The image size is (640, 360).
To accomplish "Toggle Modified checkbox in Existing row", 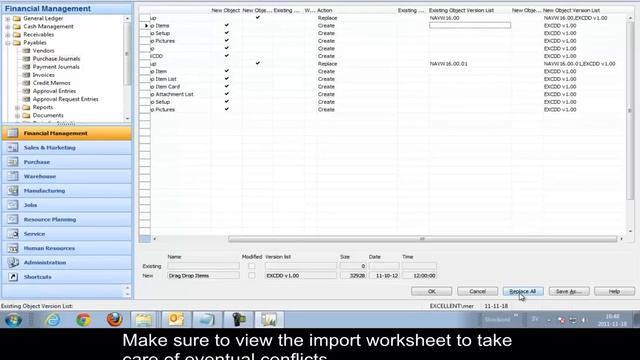I will pos(251,266).
